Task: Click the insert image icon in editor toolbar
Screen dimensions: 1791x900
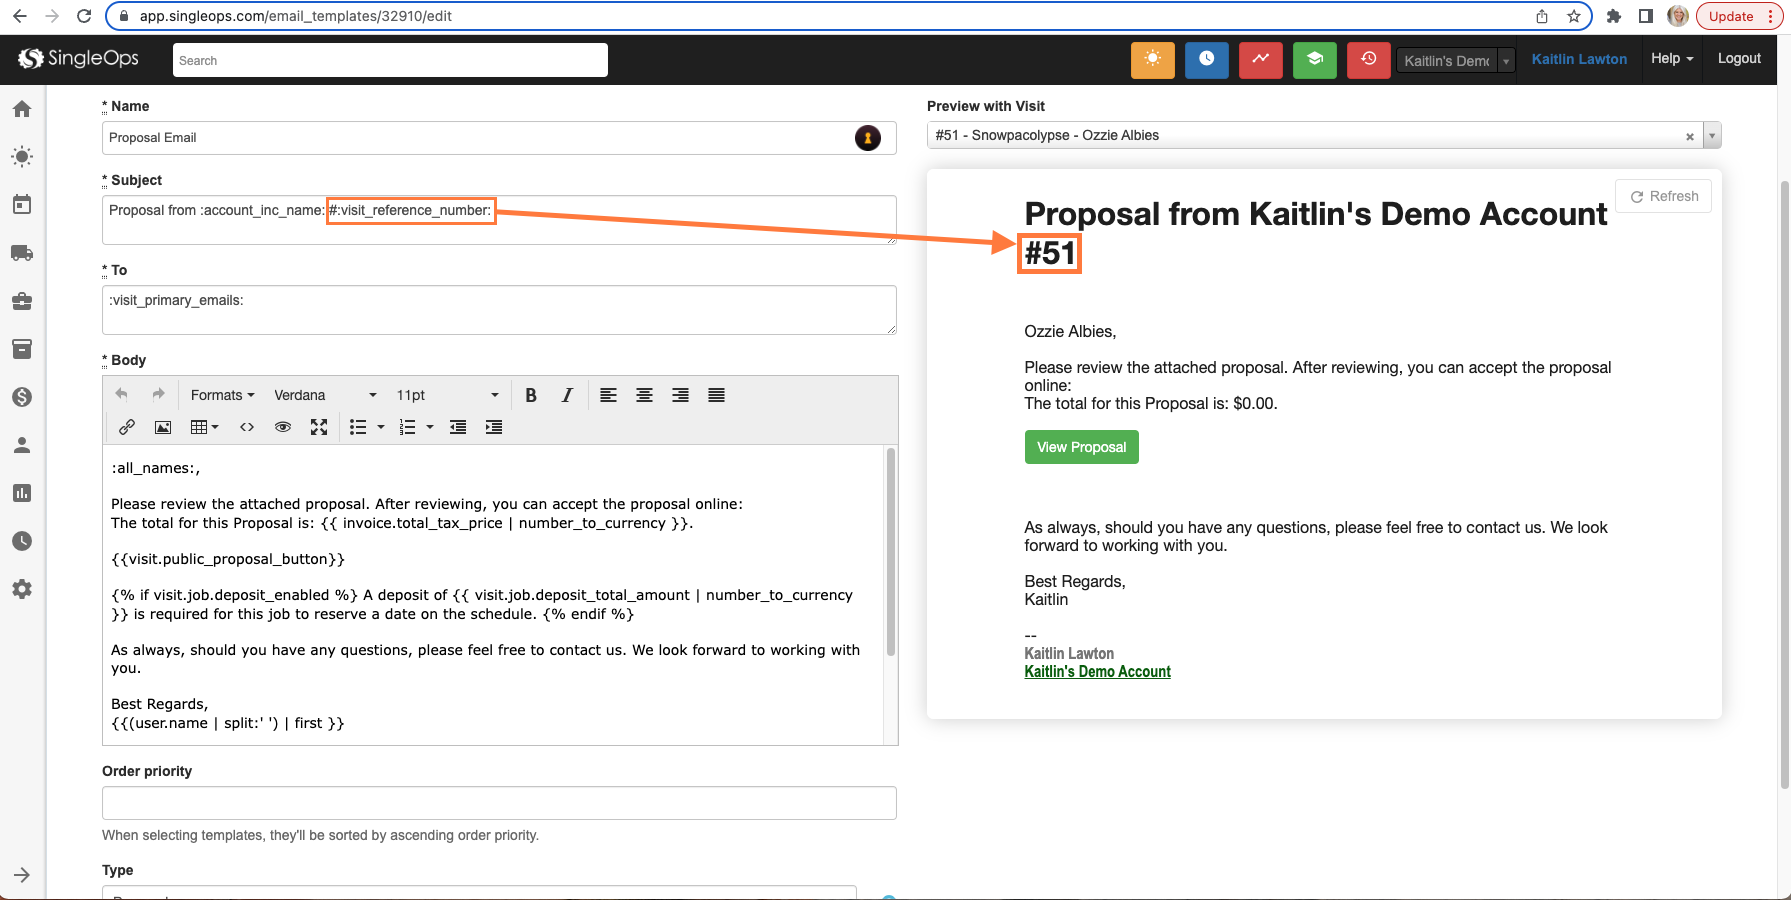Action: pos(163,427)
